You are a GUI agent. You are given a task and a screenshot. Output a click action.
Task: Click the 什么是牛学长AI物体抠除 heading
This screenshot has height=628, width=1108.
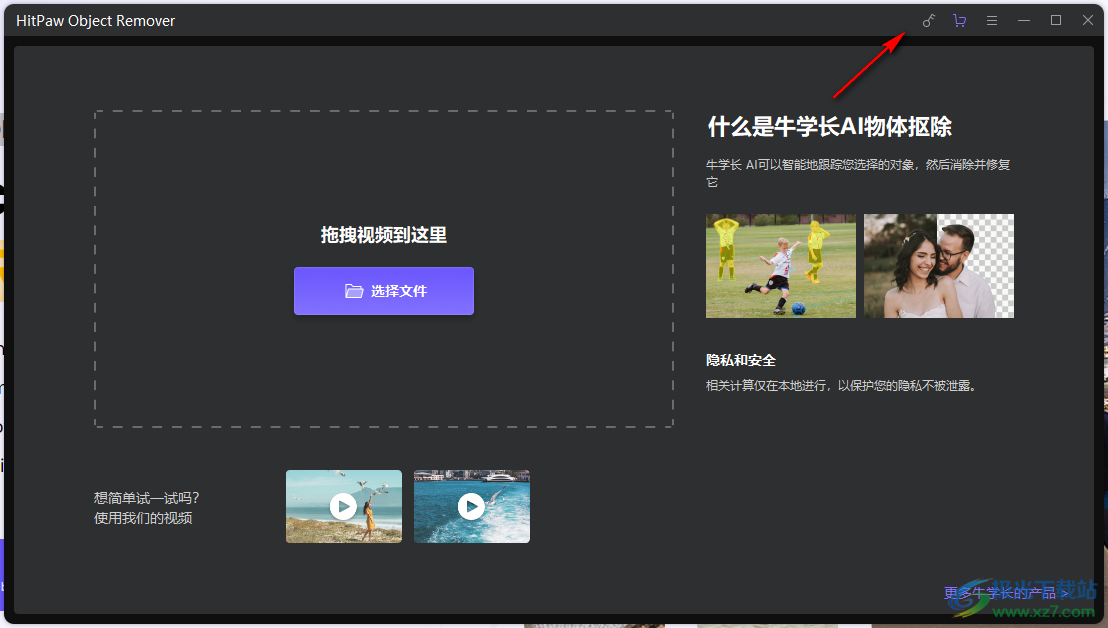coord(830,127)
